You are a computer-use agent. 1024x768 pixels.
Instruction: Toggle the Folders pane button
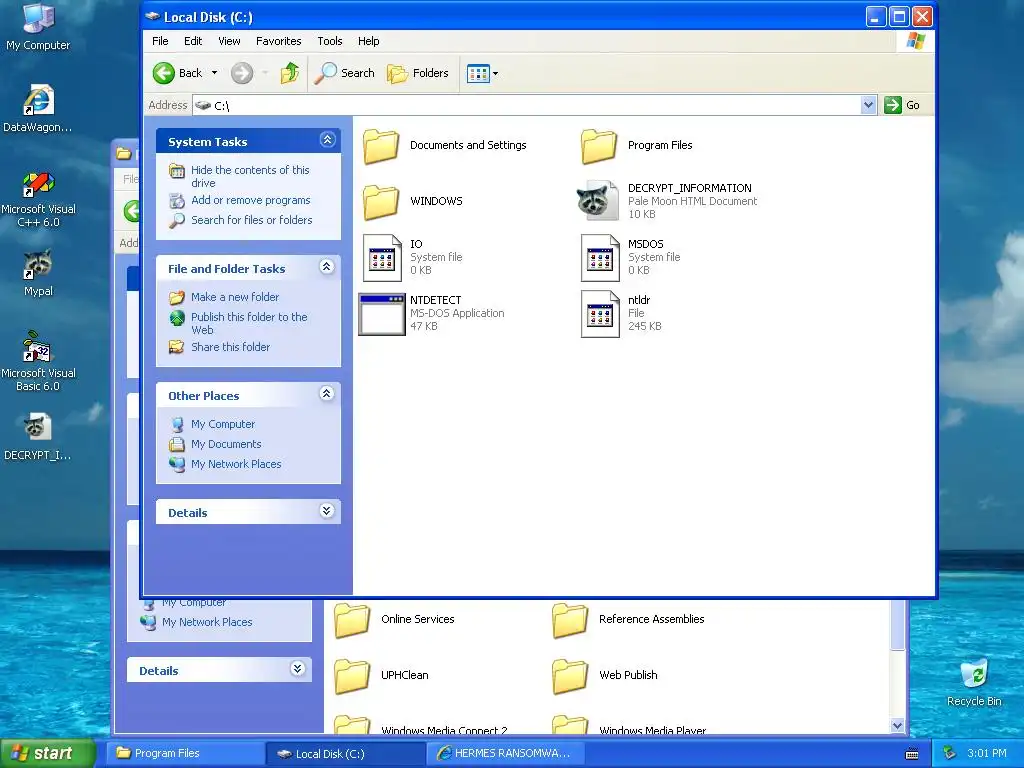417,73
